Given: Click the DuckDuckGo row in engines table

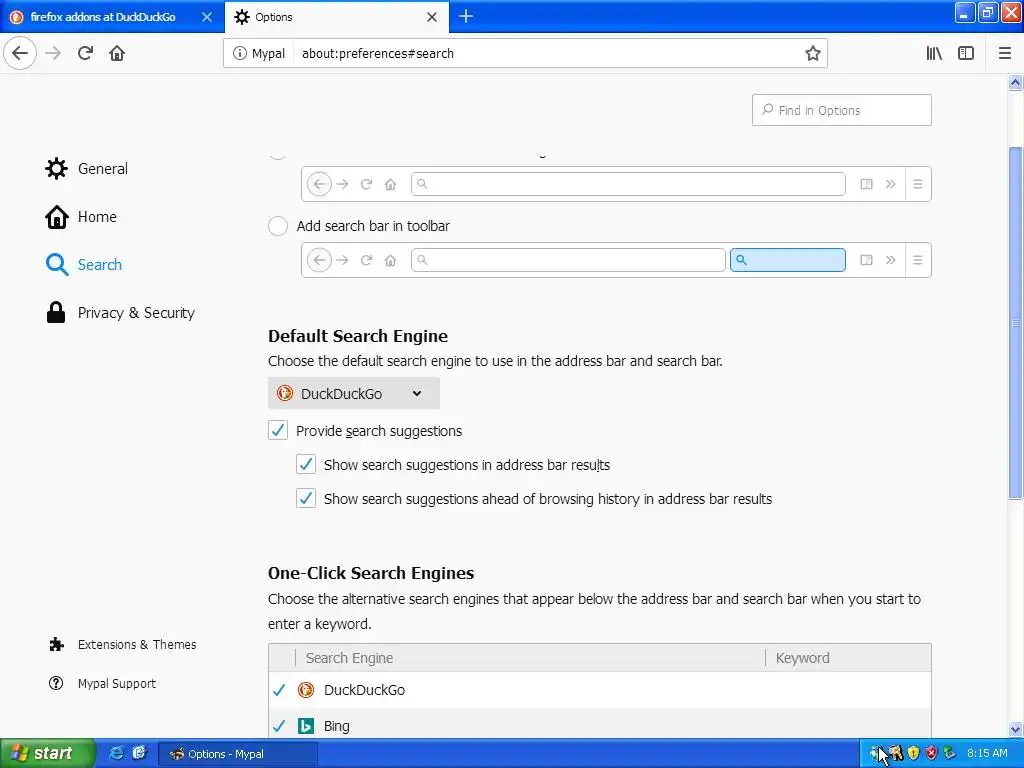Looking at the screenshot, I should (x=600, y=690).
